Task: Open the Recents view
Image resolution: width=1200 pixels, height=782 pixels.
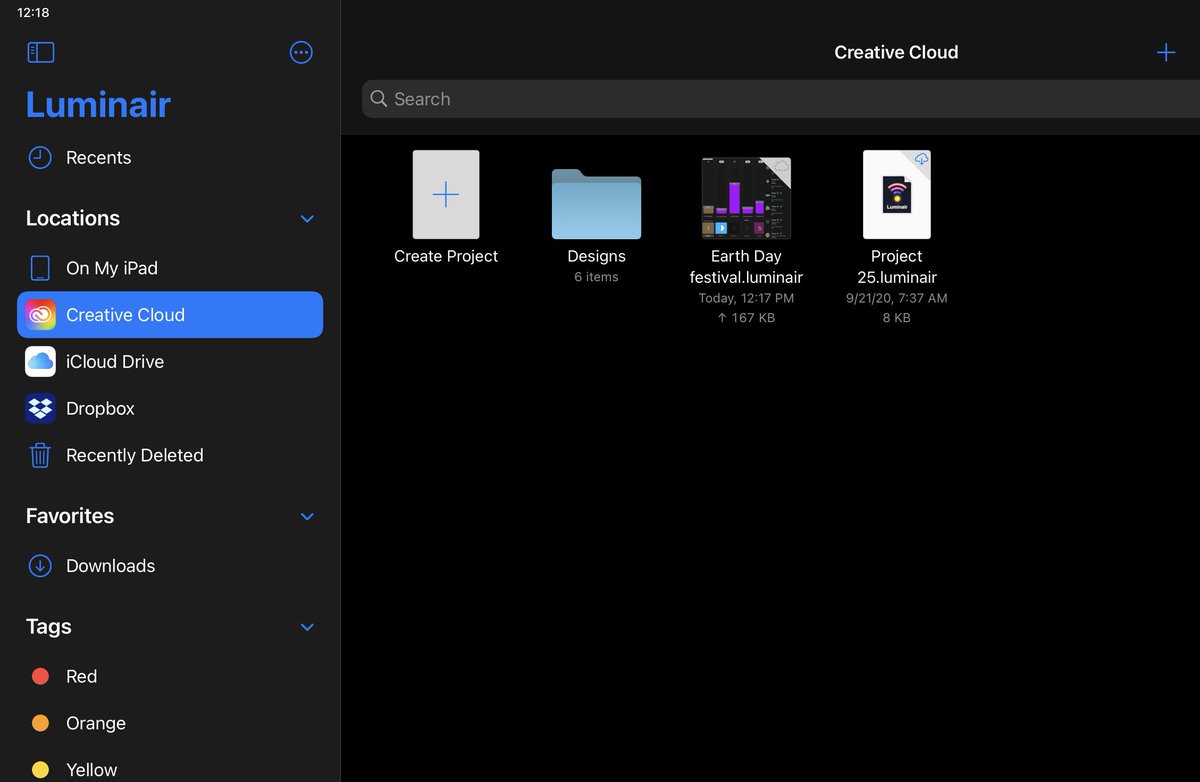Action: (x=171, y=157)
